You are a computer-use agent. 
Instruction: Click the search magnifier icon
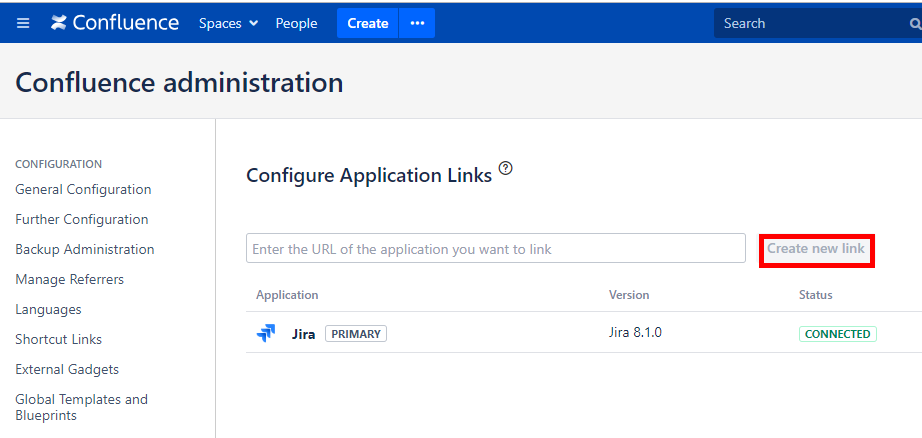pyautogui.click(x=914, y=24)
